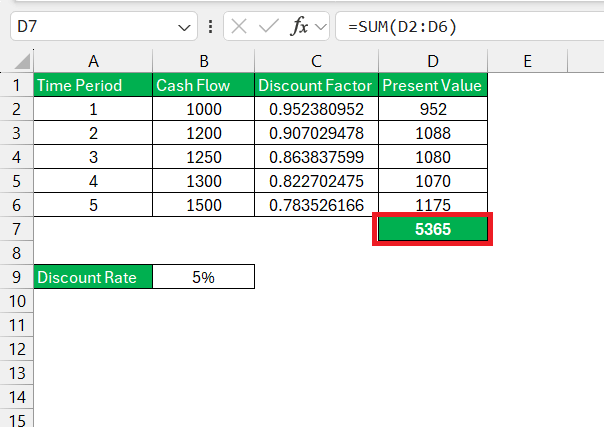Click the Enter checkmark formula icon
604x427 pixels.
pyautogui.click(x=268, y=27)
